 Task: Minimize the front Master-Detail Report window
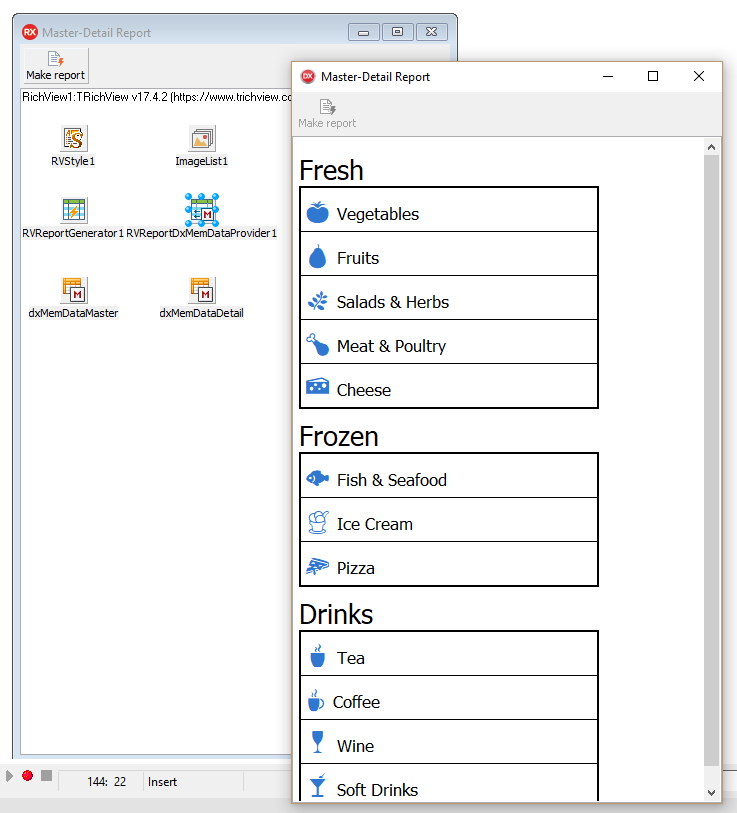[608, 77]
